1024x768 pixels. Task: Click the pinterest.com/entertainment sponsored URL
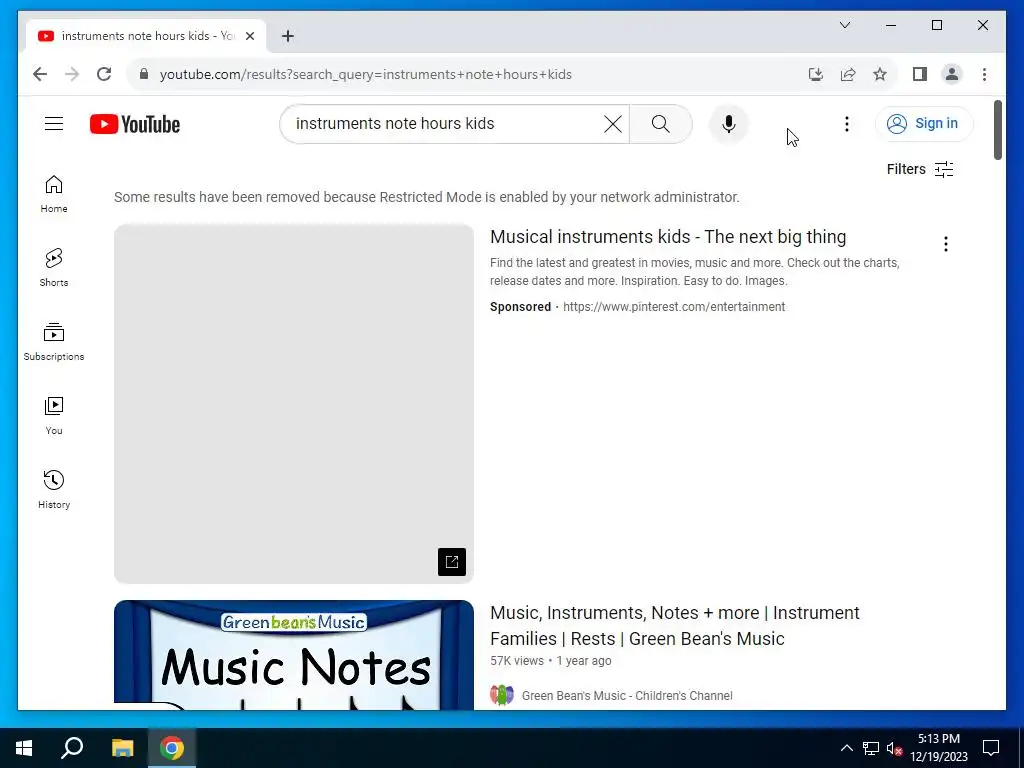coord(674,307)
